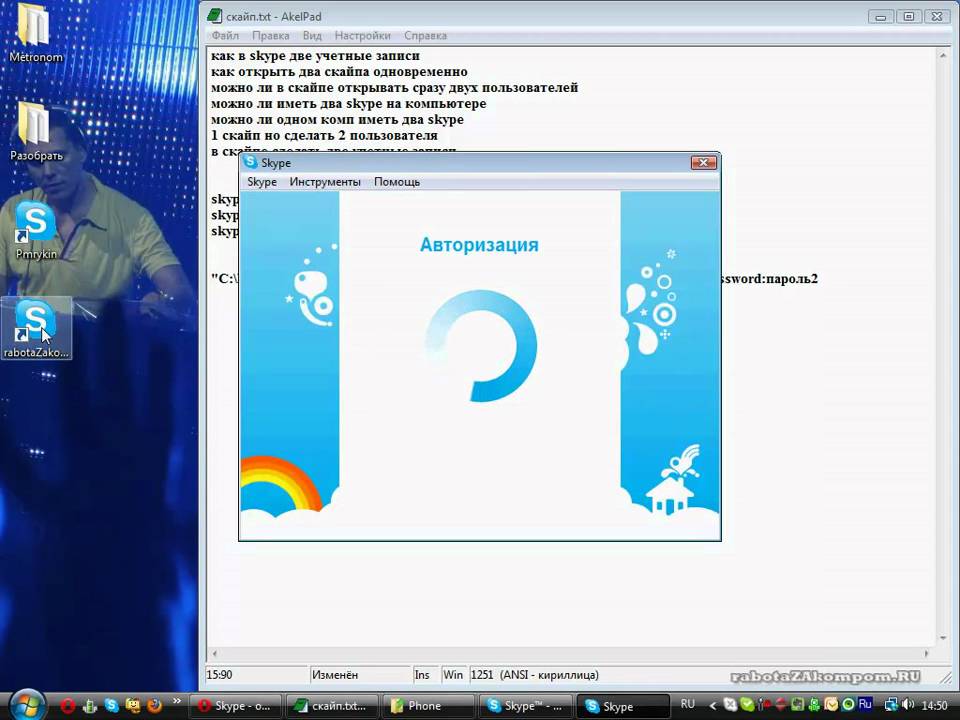The image size is (960, 720).
Task: Switch to Phone taskbar window
Action: [428, 706]
